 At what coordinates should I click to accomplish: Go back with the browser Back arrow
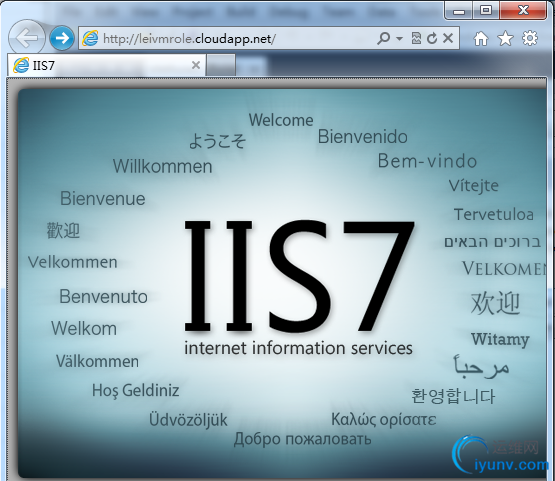pyautogui.click(x=27, y=38)
